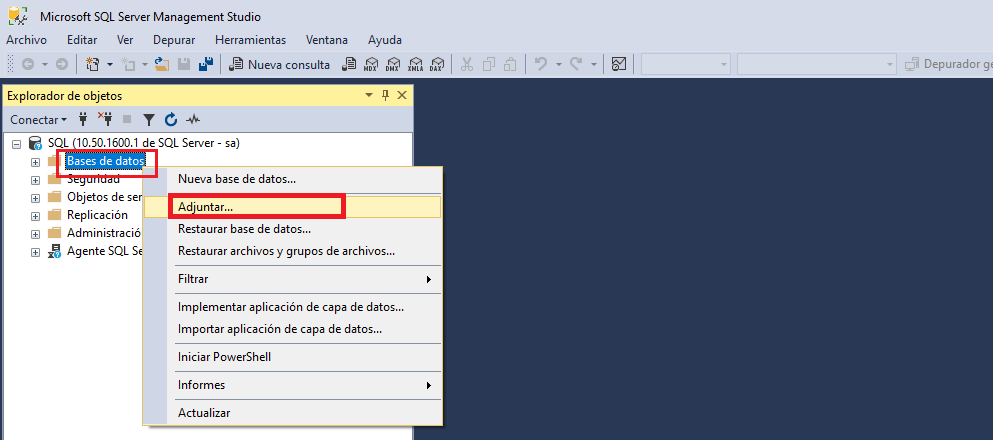Open the activity monitor waveform icon
The image size is (993, 440).
[x=194, y=119]
